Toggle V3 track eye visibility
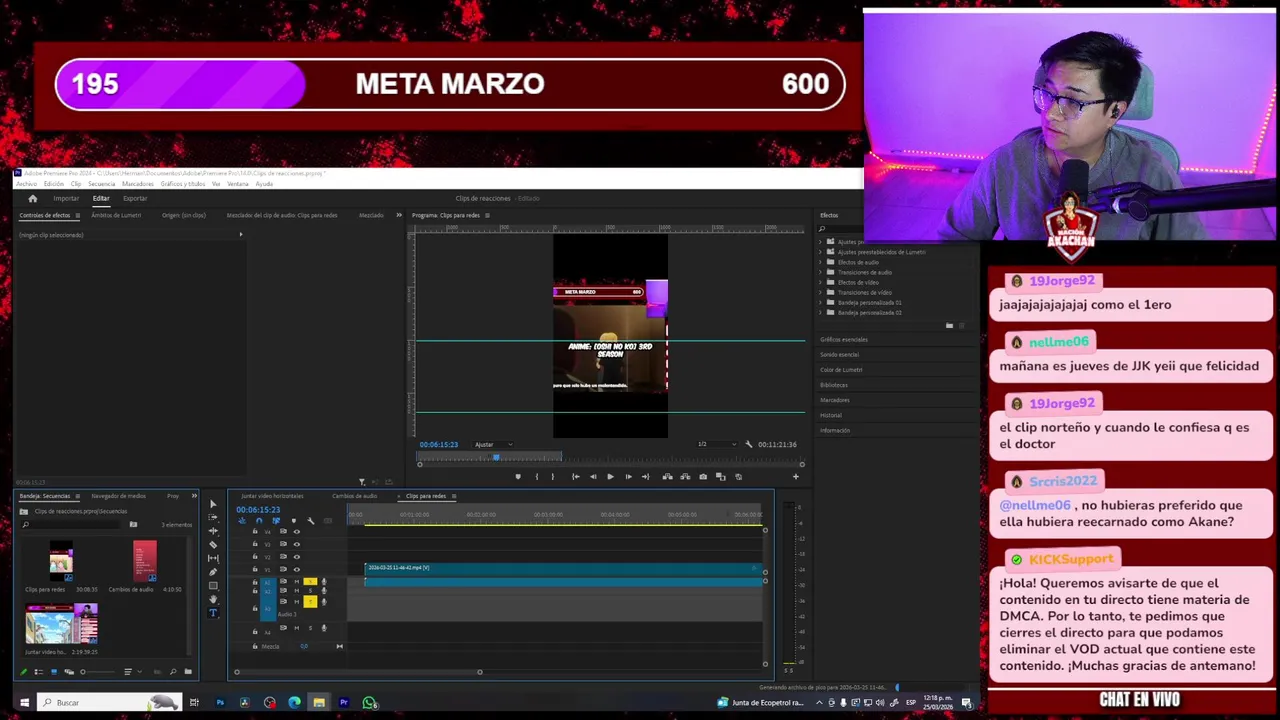1280x720 pixels. point(296,544)
